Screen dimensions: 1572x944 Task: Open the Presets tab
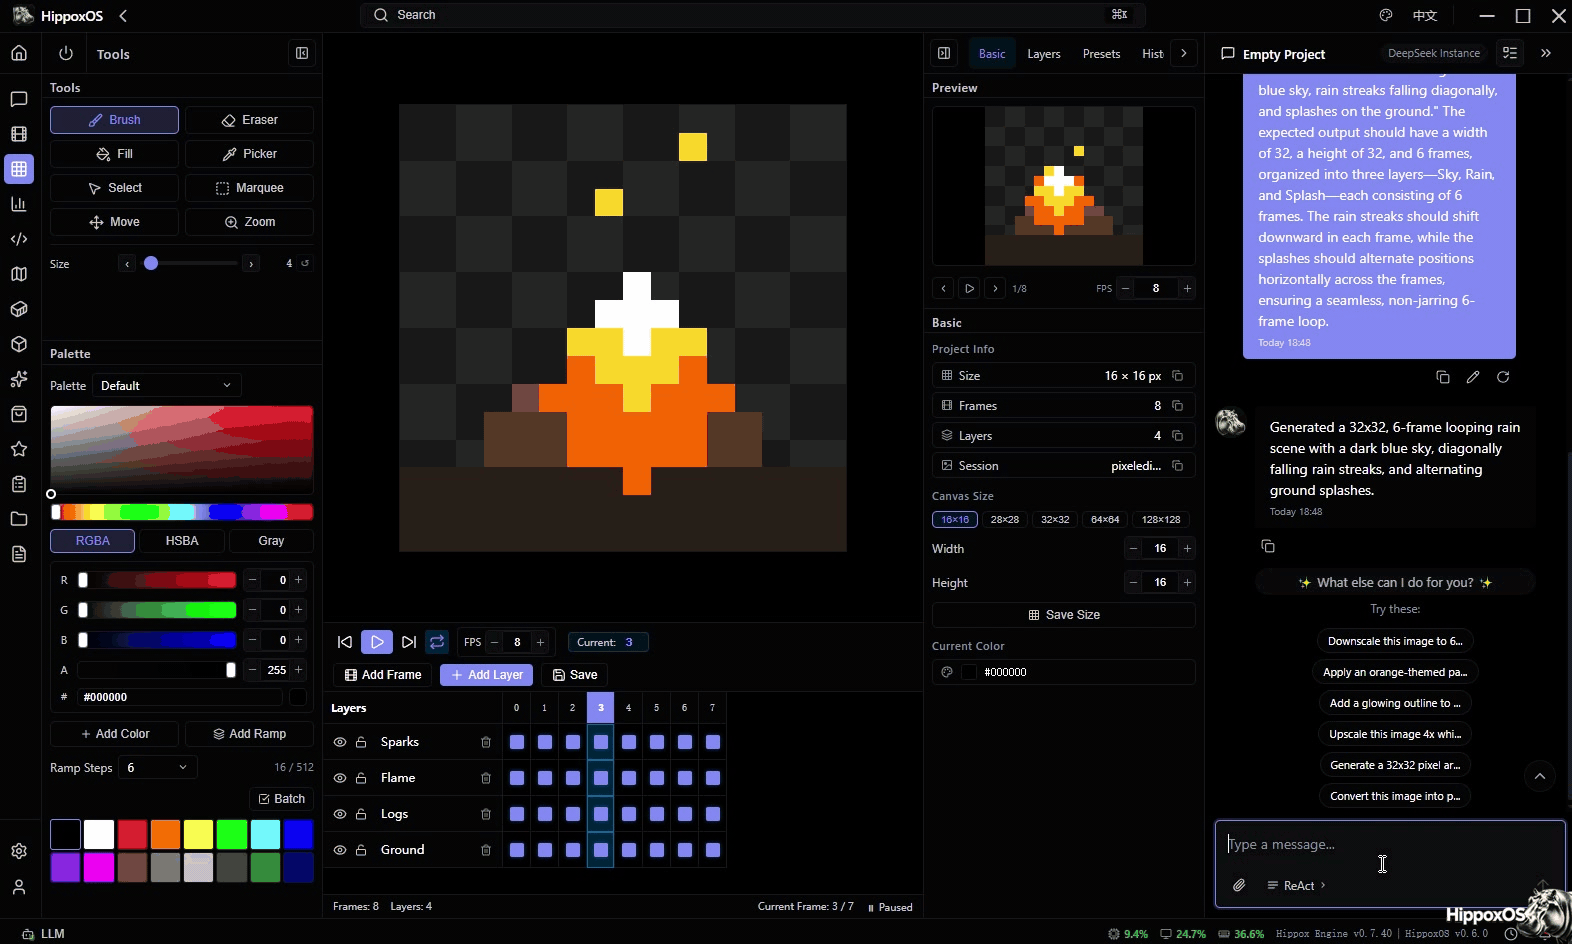pyautogui.click(x=1101, y=54)
